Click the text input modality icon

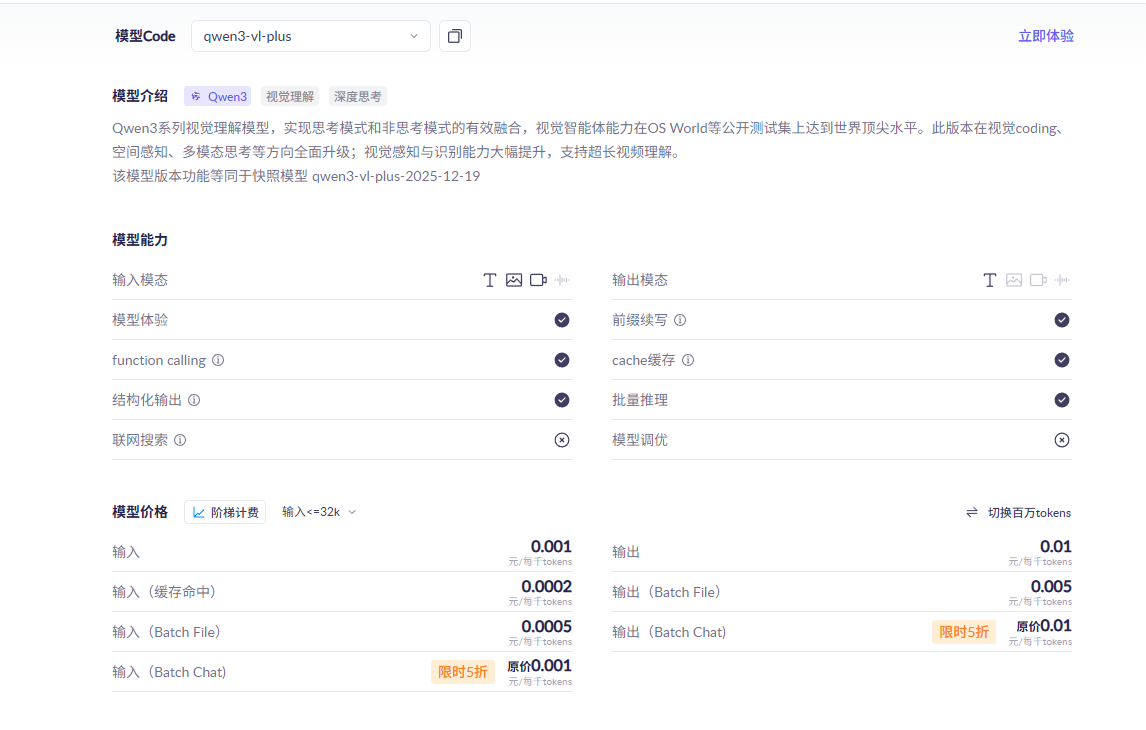tap(490, 280)
